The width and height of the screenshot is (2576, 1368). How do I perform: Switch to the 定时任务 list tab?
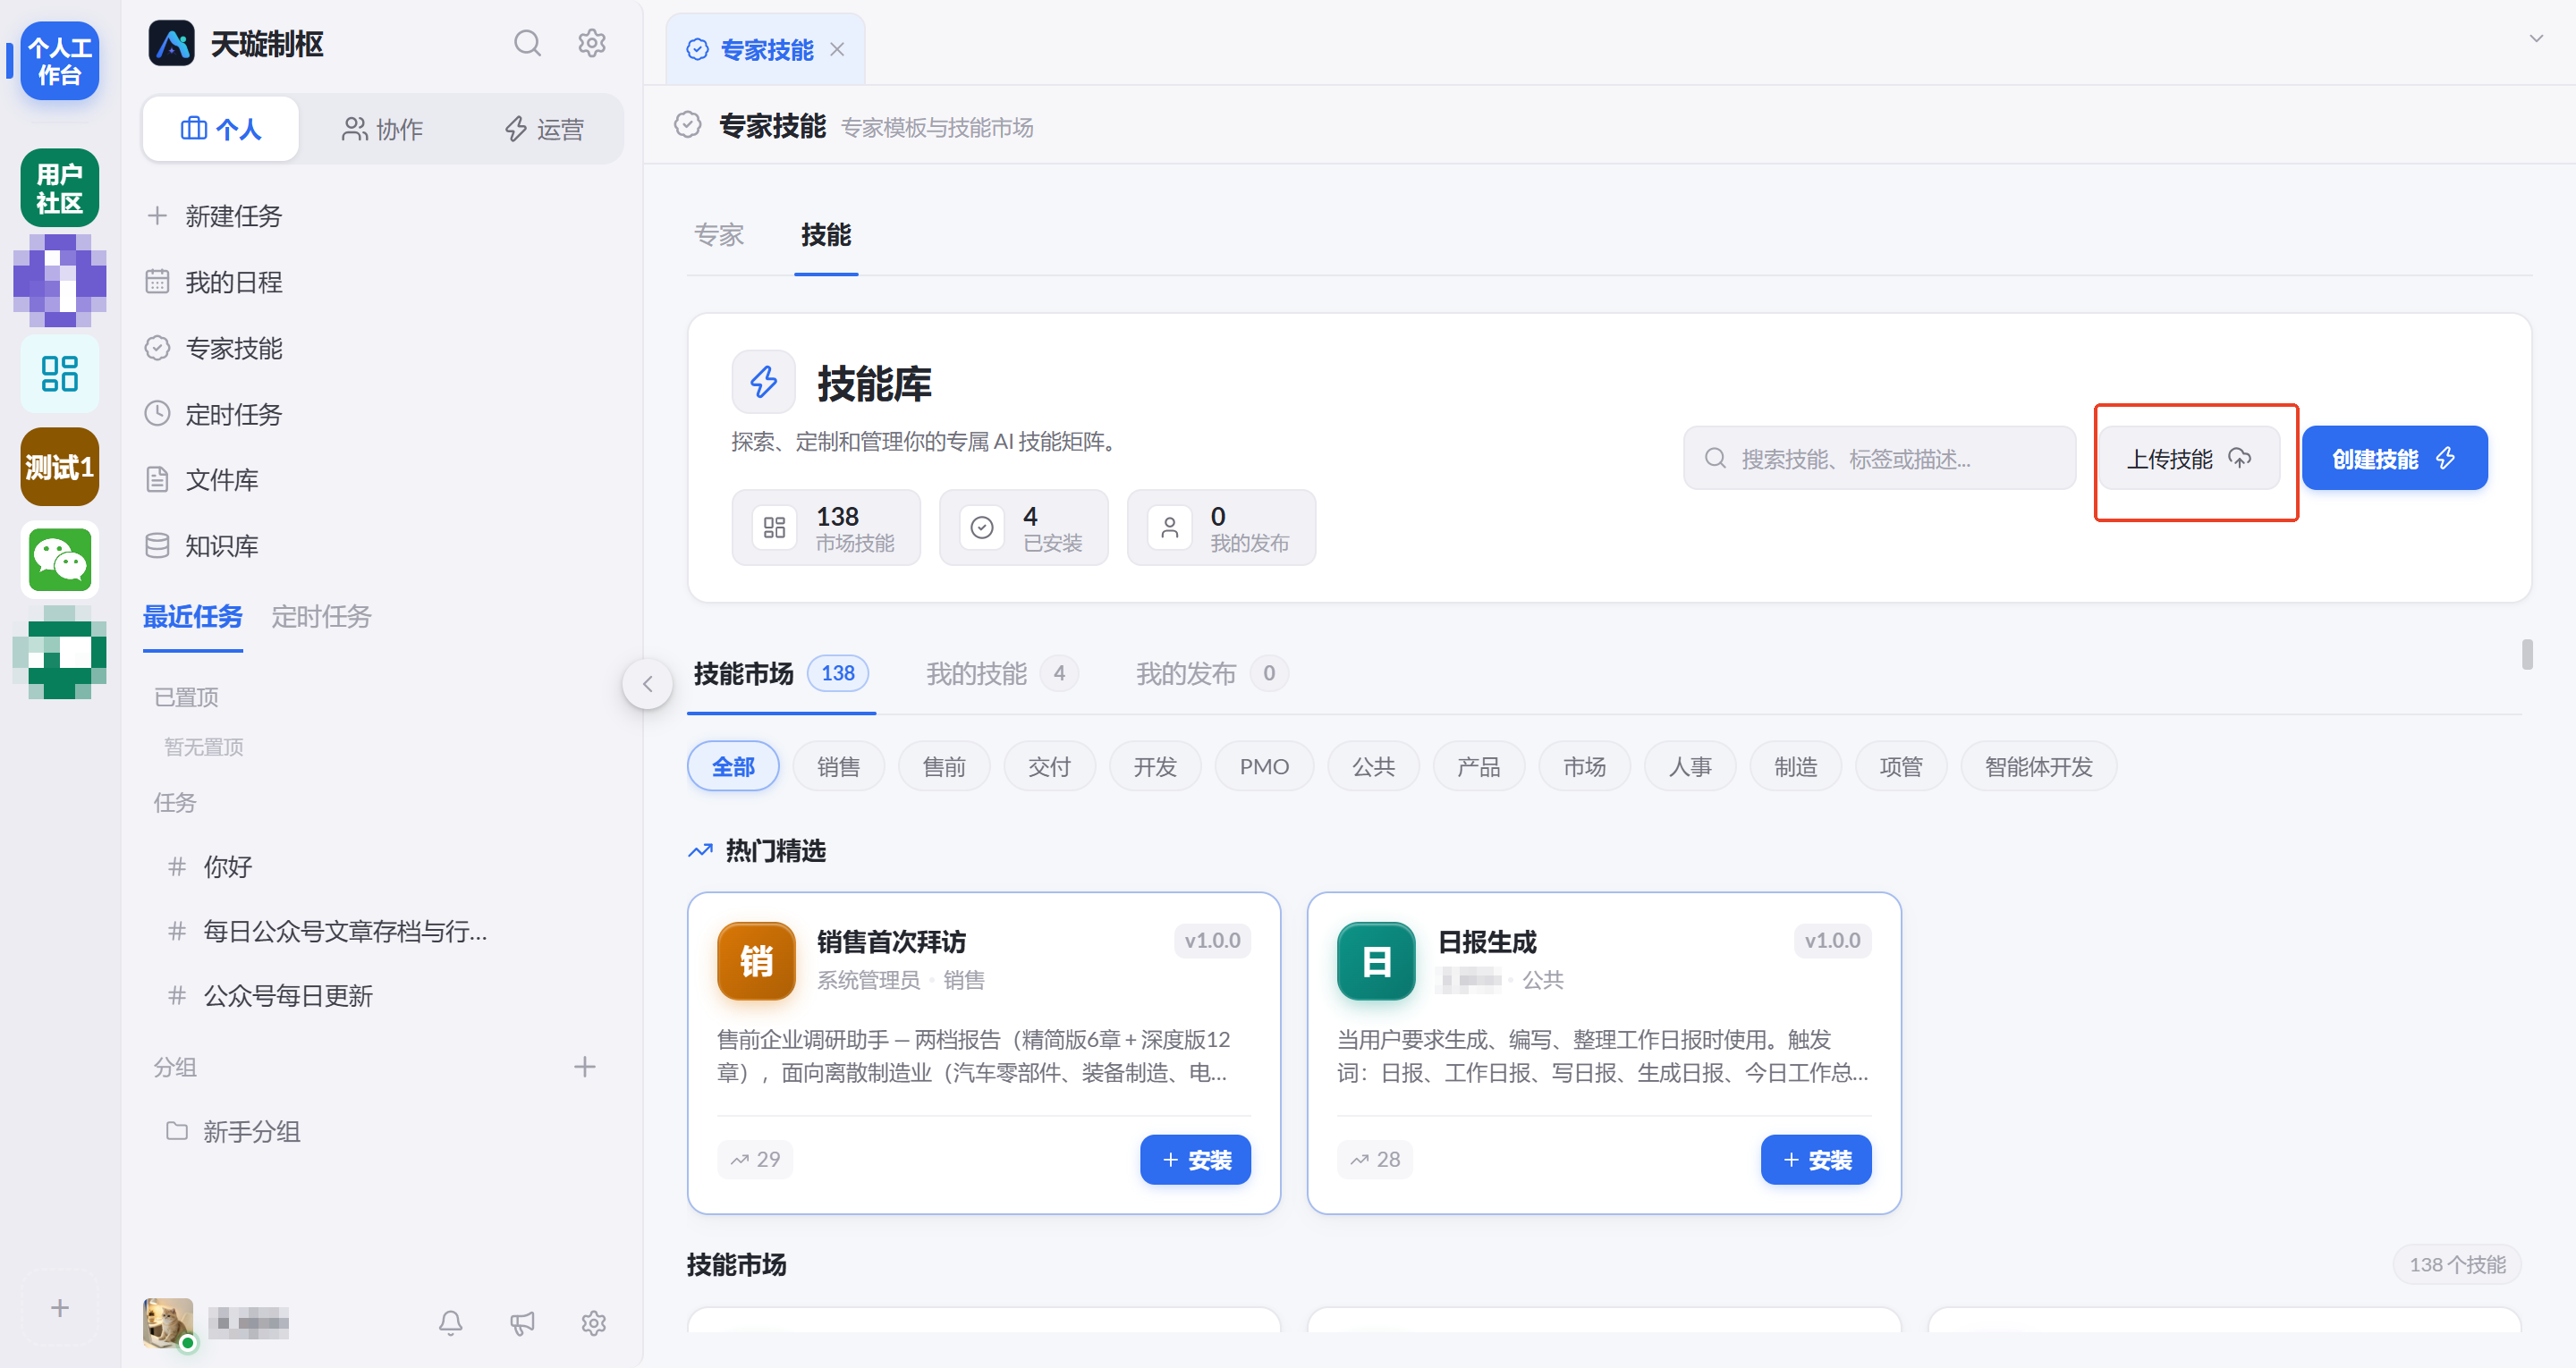321,616
